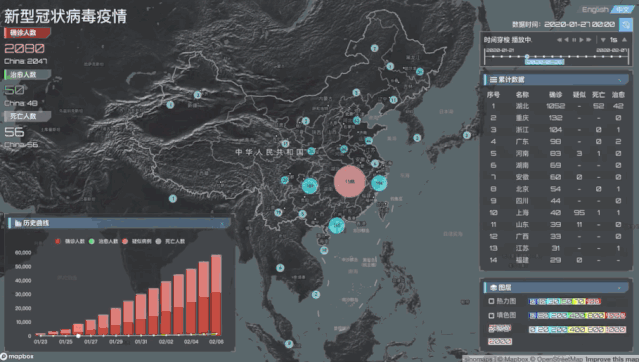
Task: Click the cluster marker over southern Vietnam
Action: tap(316, 294)
